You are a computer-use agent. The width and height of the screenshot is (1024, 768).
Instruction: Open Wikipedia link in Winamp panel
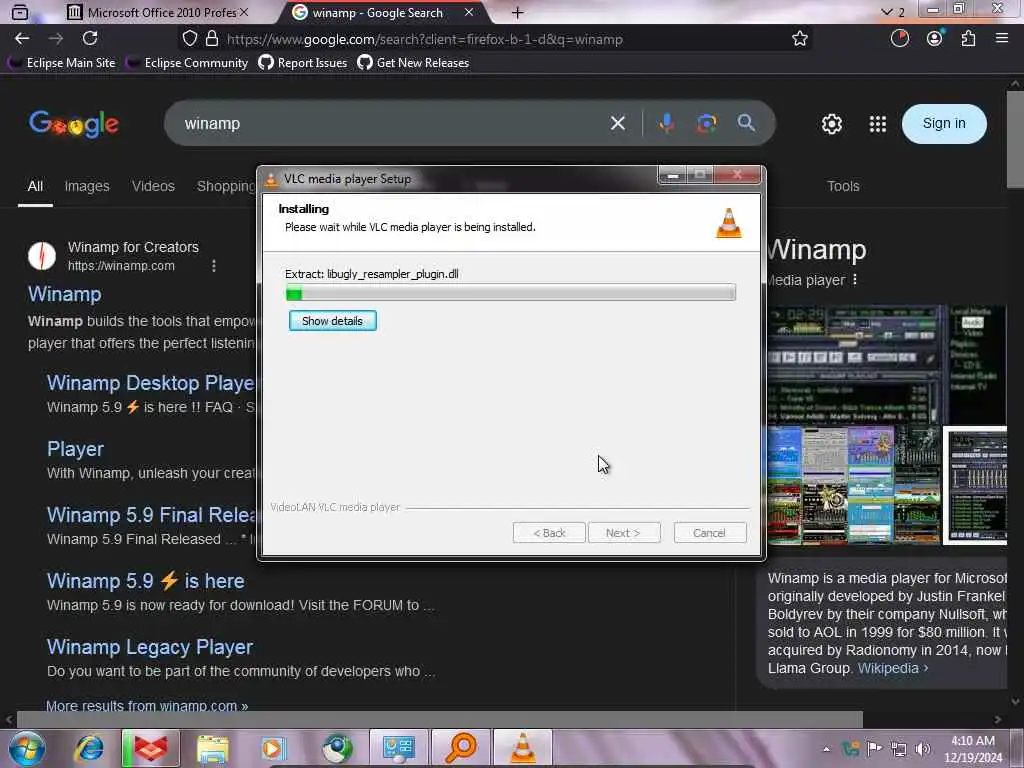click(892, 668)
